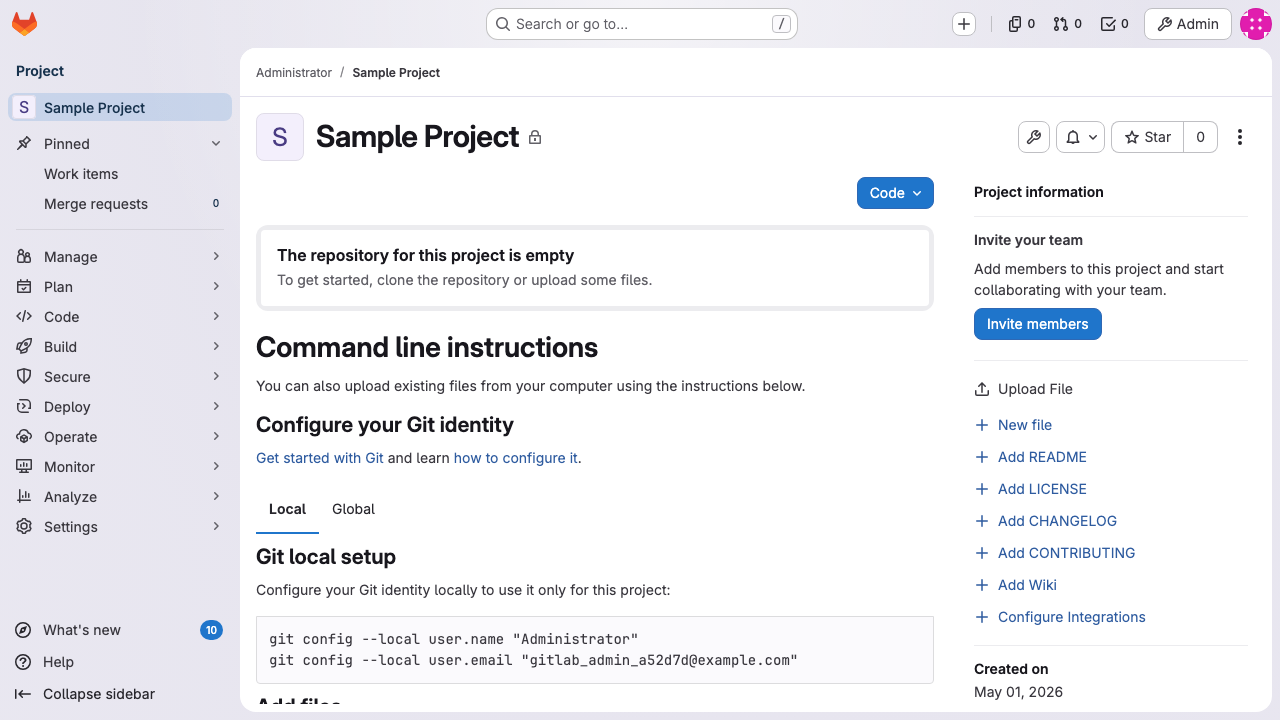Image resolution: width=1280 pixels, height=720 pixels.
Task: Click Configure Integrations link
Action: pos(1060,617)
